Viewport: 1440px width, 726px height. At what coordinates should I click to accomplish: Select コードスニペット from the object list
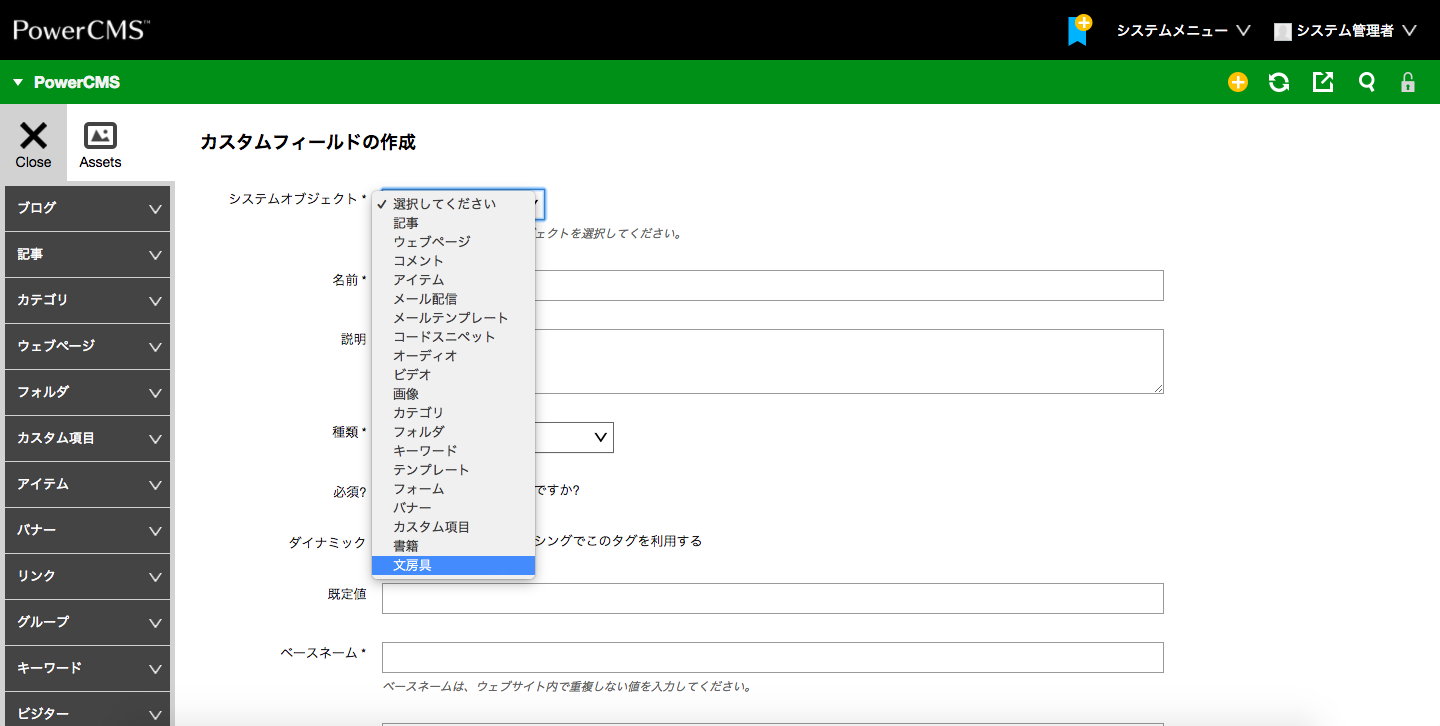453,337
